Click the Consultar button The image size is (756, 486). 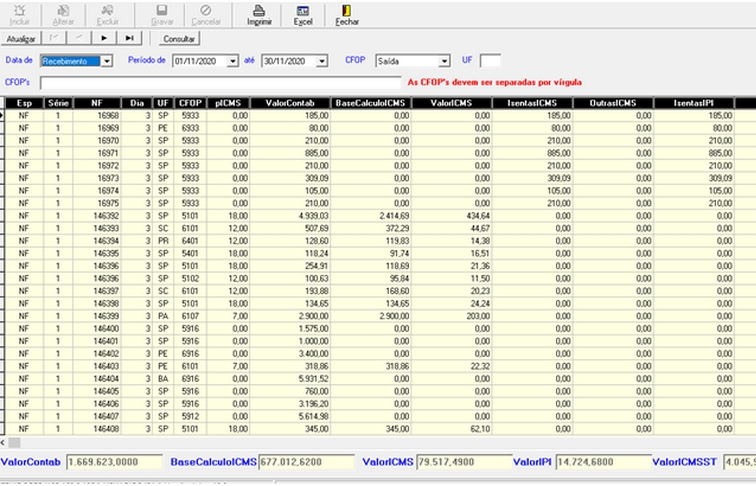179,39
